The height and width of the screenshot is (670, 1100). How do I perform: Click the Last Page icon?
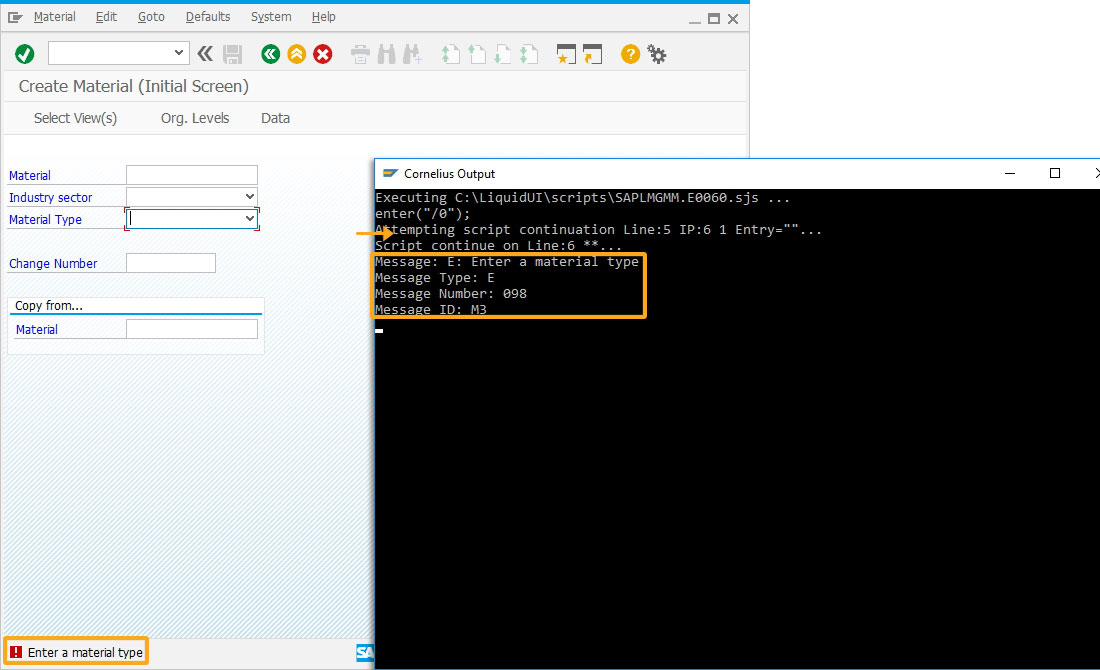tap(529, 54)
